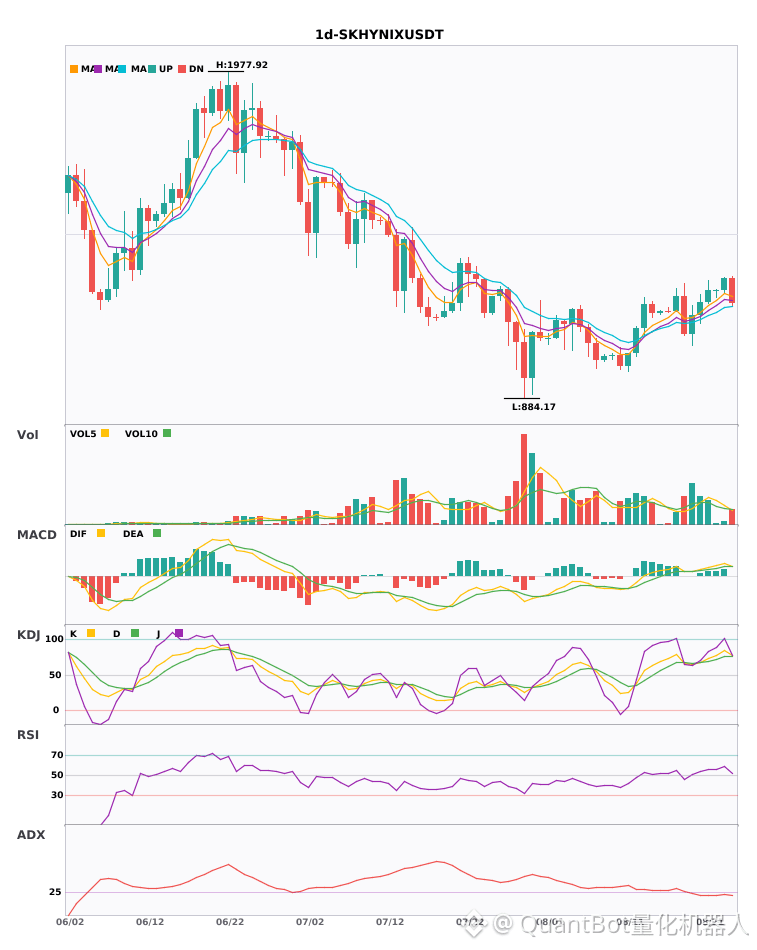Select the green VOL10 legend swatch
This screenshot has height=950, width=757.
click(167, 433)
